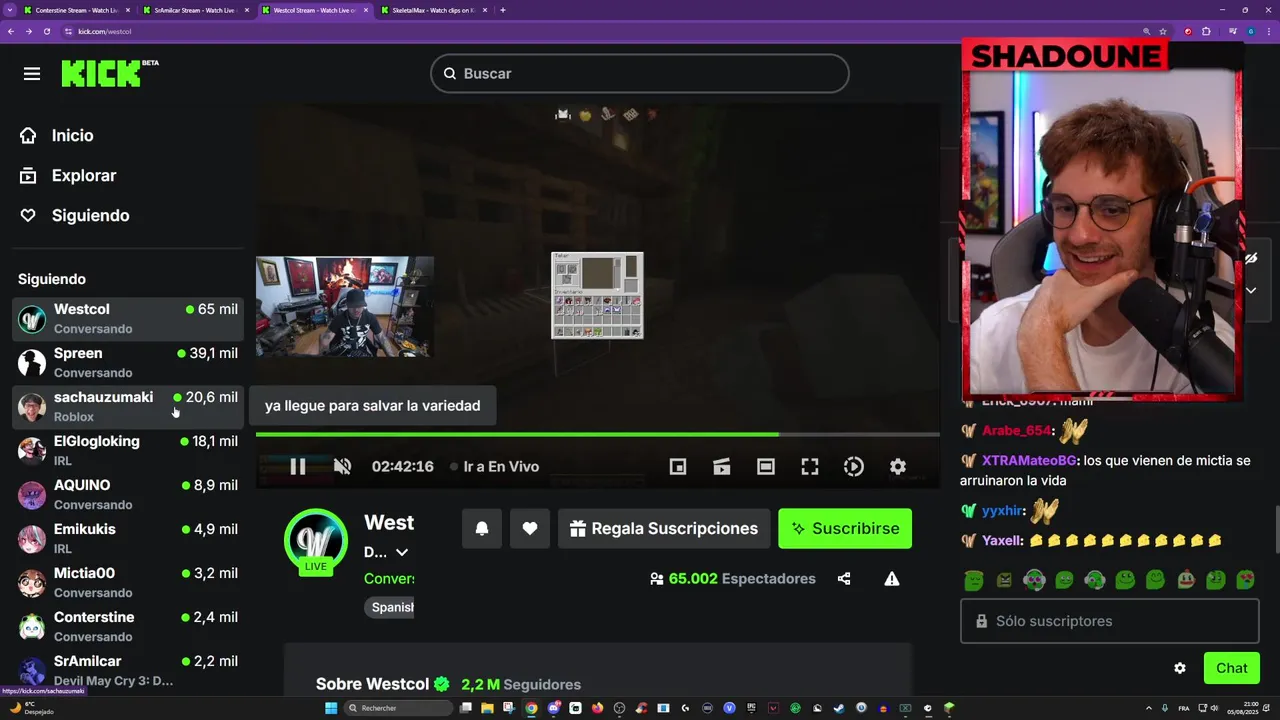Image resolution: width=1280 pixels, height=720 pixels.
Task: Share the stream icon
Action: 844,578
